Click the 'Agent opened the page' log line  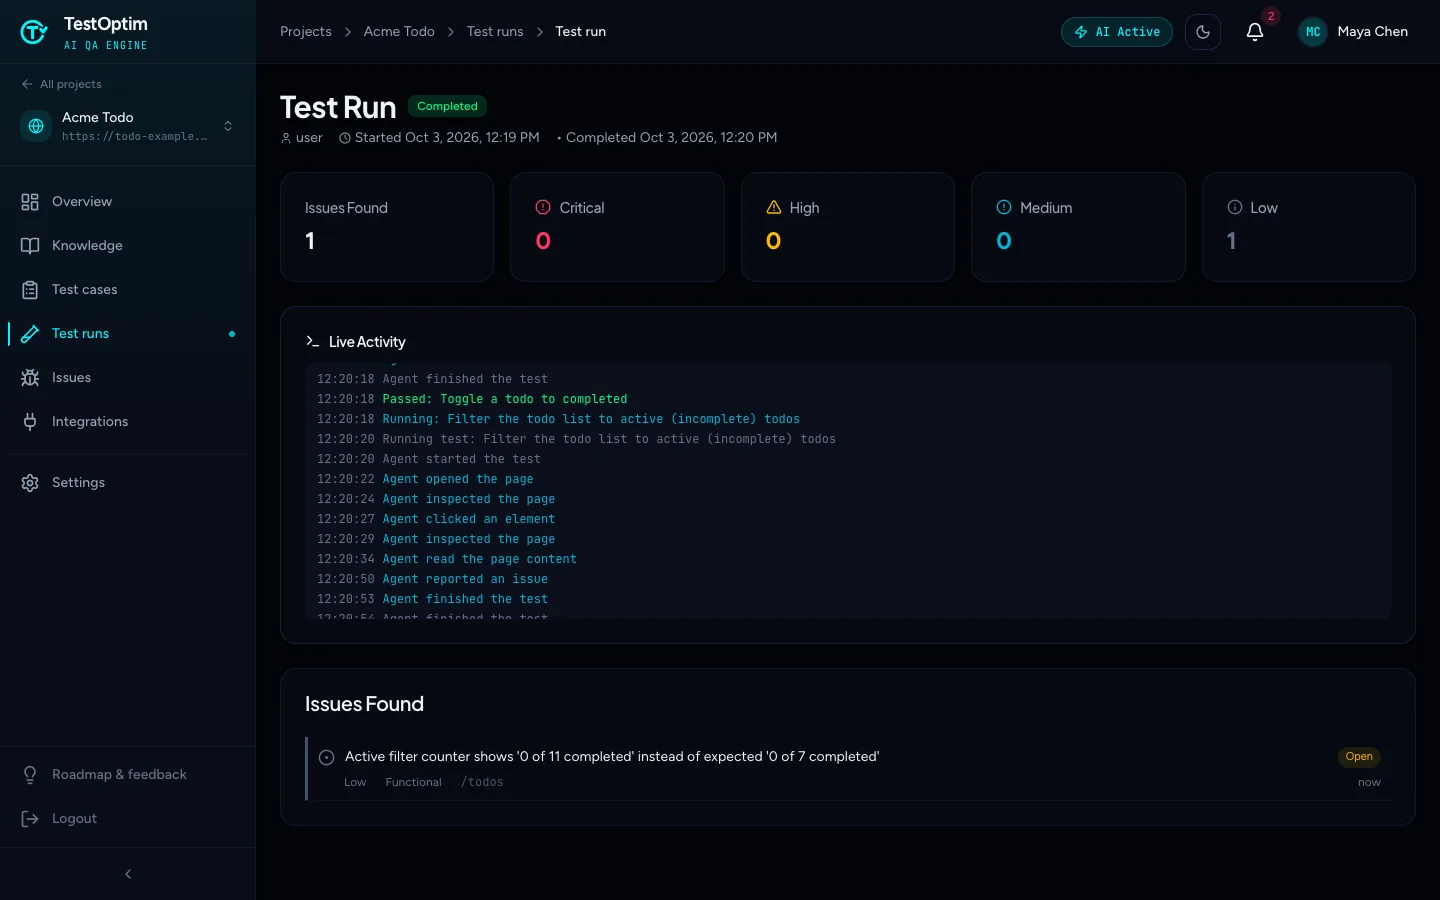[458, 479]
